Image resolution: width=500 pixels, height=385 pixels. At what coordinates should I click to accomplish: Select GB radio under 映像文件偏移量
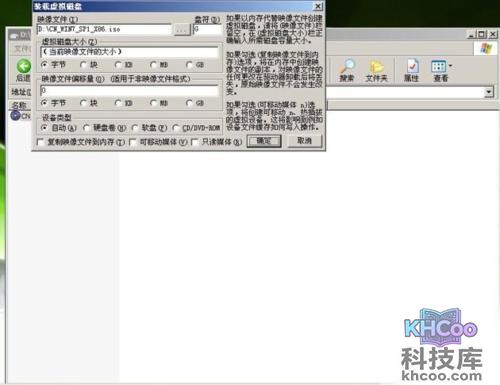click(x=189, y=103)
